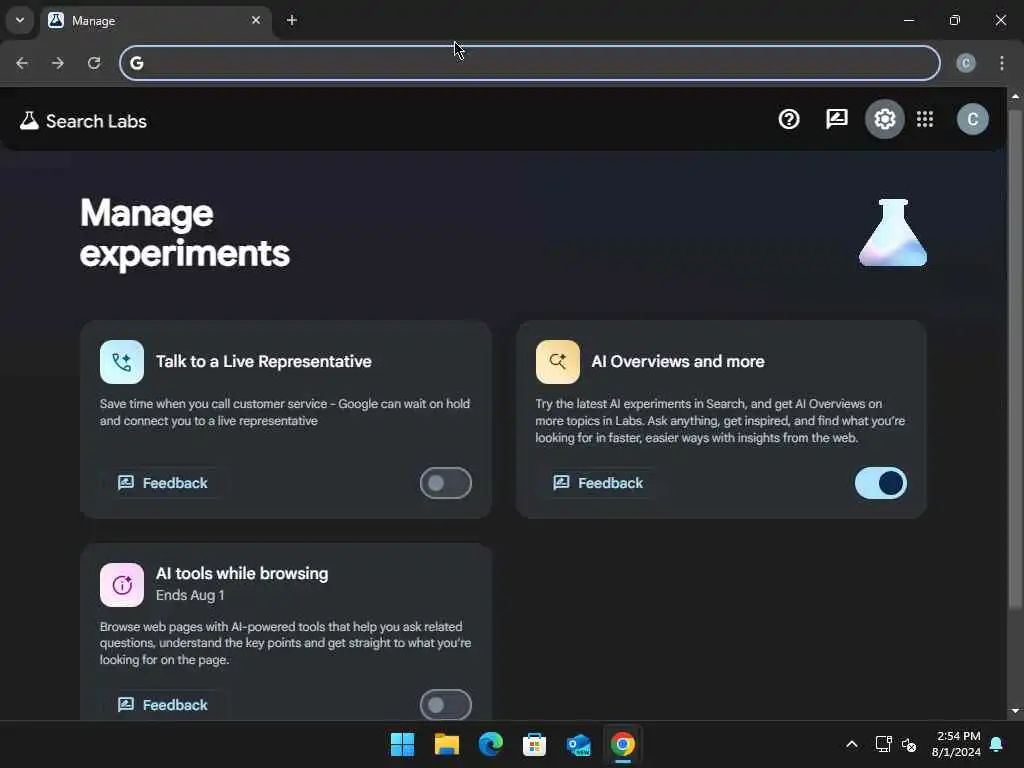Turn off AI Overviews and more switch
The height and width of the screenshot is (768, 1024).
click(880, 483)
